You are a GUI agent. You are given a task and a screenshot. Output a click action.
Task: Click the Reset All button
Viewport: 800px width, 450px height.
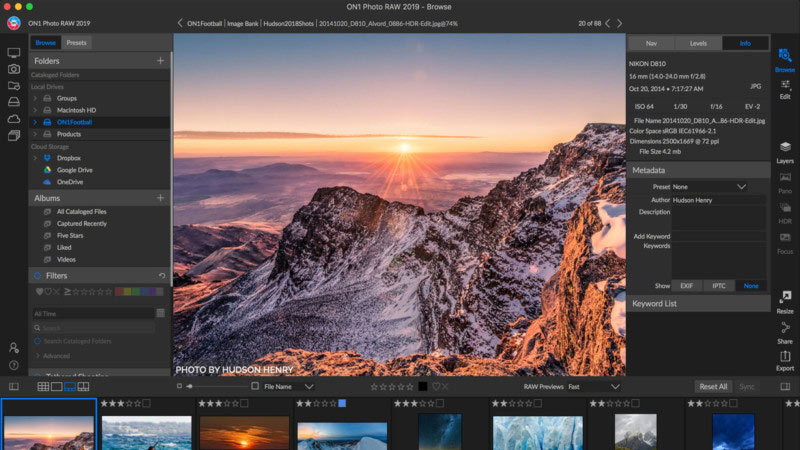[713, 386]
